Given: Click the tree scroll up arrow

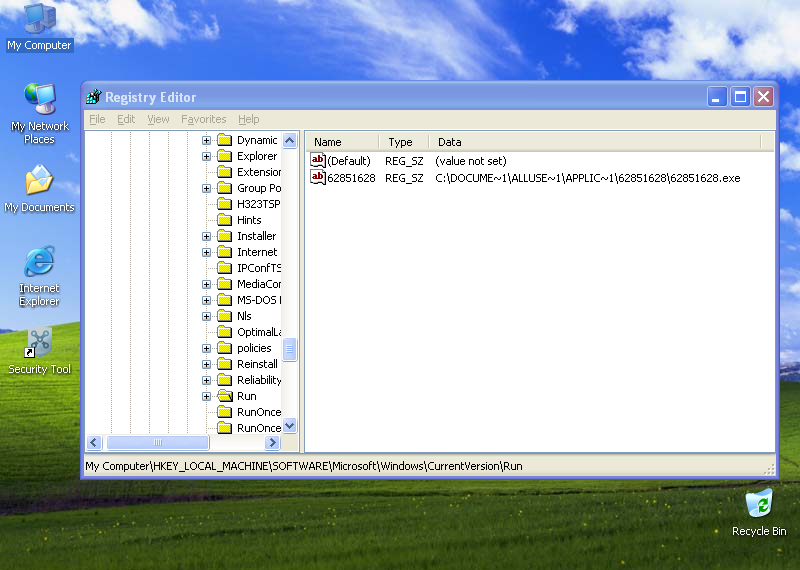Looking at the screenshot, I should [x=289, y=140].
